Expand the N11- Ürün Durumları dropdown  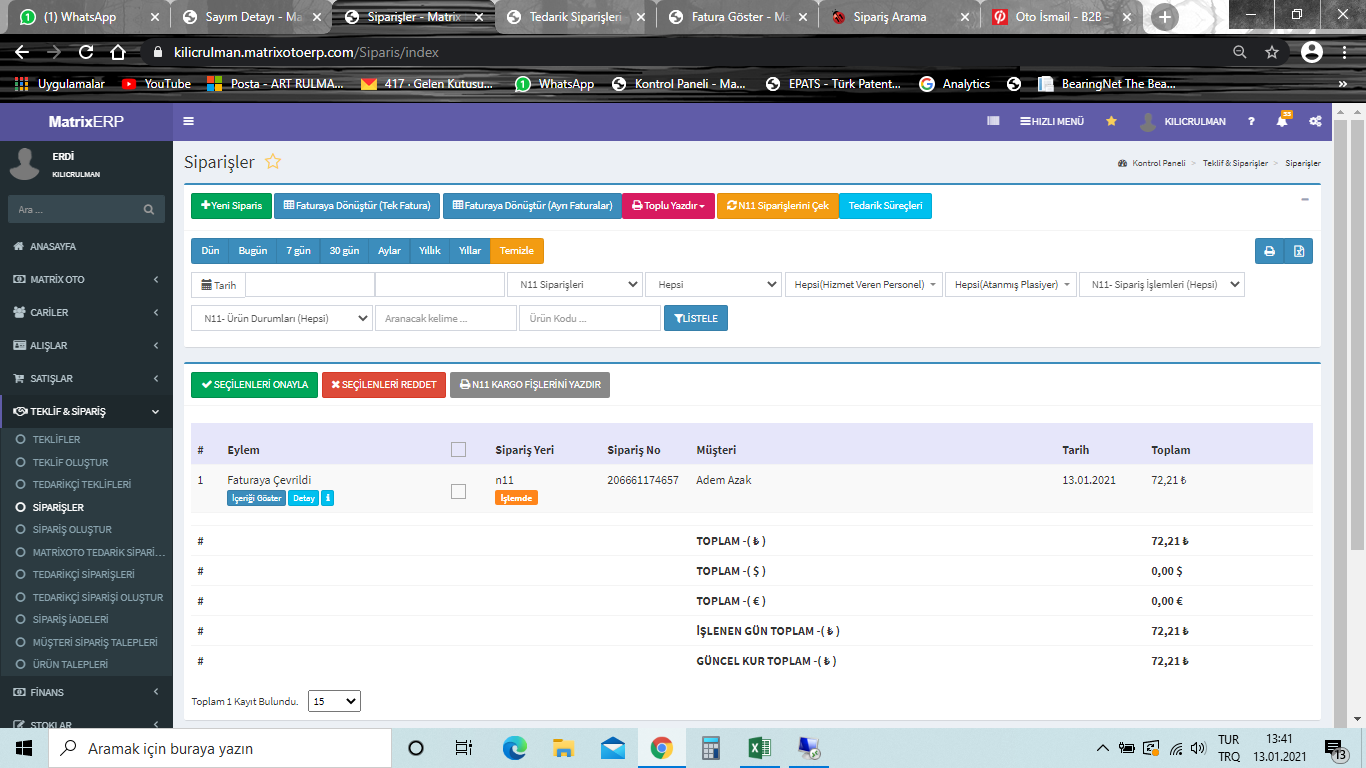281,318
